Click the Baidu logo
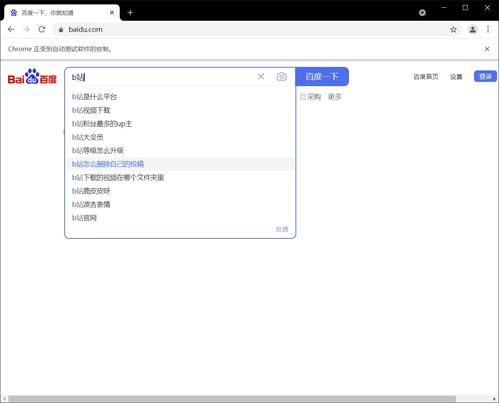This screenshot has height=403, width=499. tap(32, 77)
